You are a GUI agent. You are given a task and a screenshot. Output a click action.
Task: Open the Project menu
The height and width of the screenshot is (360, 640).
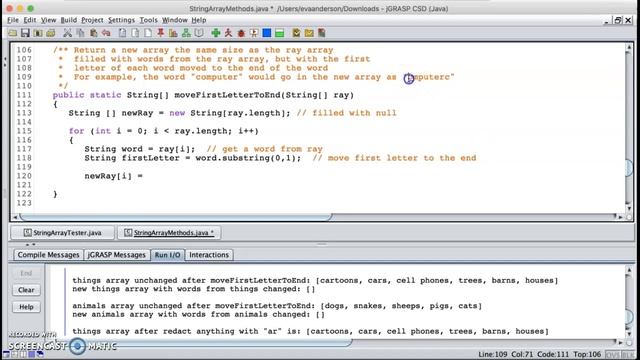(92, 20)
